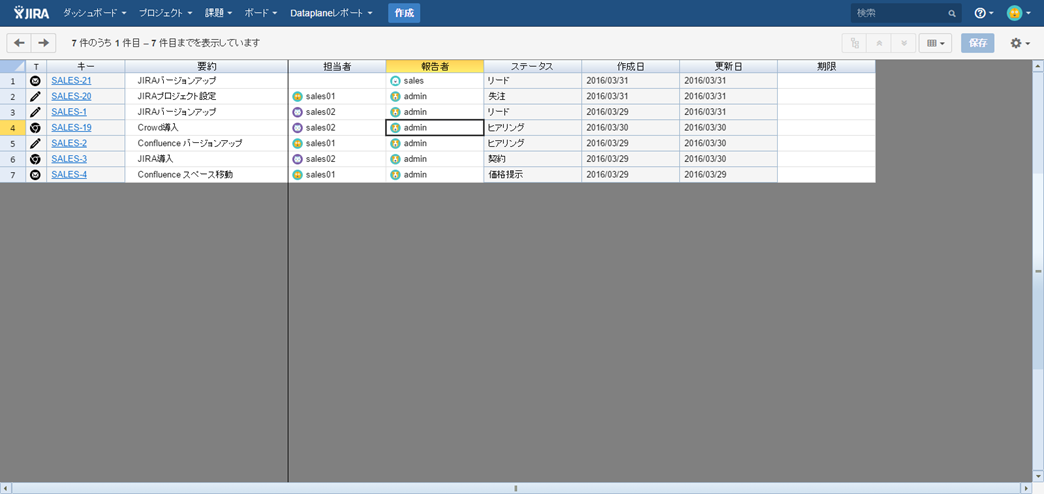Select the キー column header
Image resolution: width=1044 pixels, height=494 pixels.
[86, 66]
